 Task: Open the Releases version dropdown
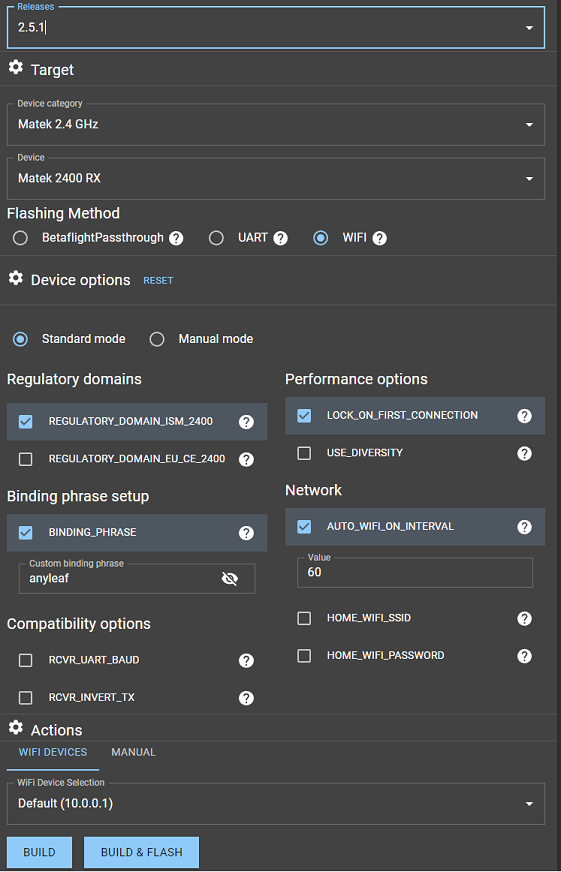pos(529,28)
